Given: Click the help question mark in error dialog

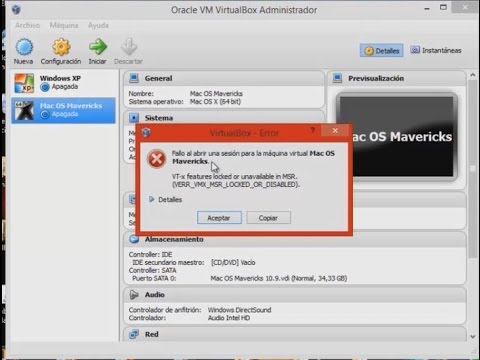Looking at the screenshot, I should pyautogui.click(x=312, y=130).
